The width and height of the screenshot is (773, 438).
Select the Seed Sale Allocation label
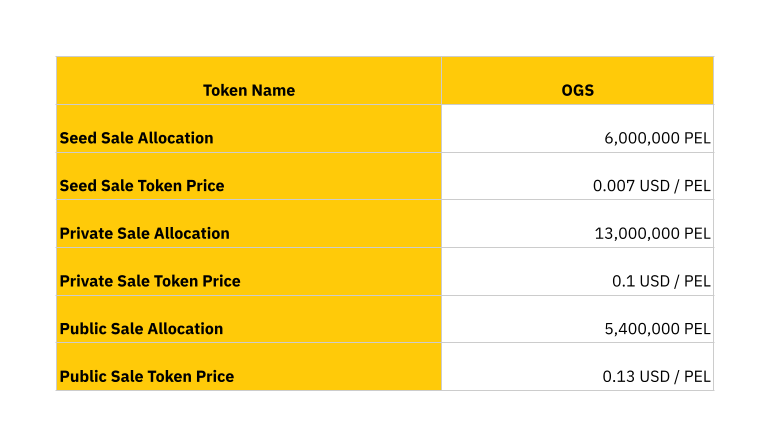pos(136,138)
